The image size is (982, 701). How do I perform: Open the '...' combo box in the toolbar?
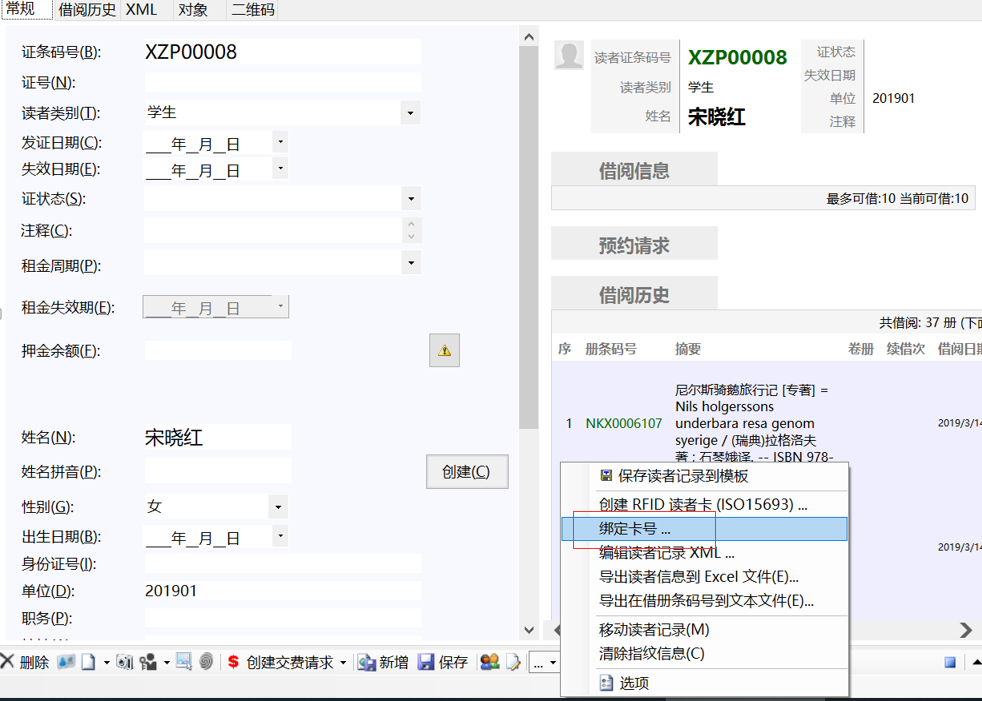click(x=544, y=662)
